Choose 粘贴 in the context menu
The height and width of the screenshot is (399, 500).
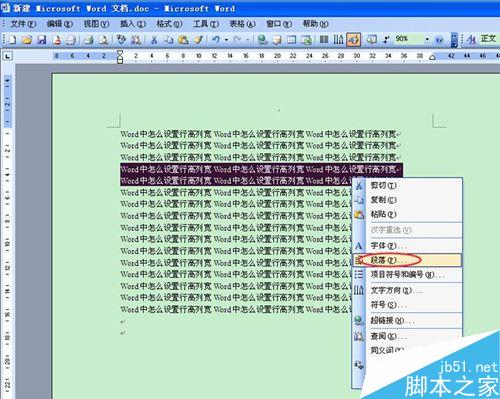coord(407,214)
